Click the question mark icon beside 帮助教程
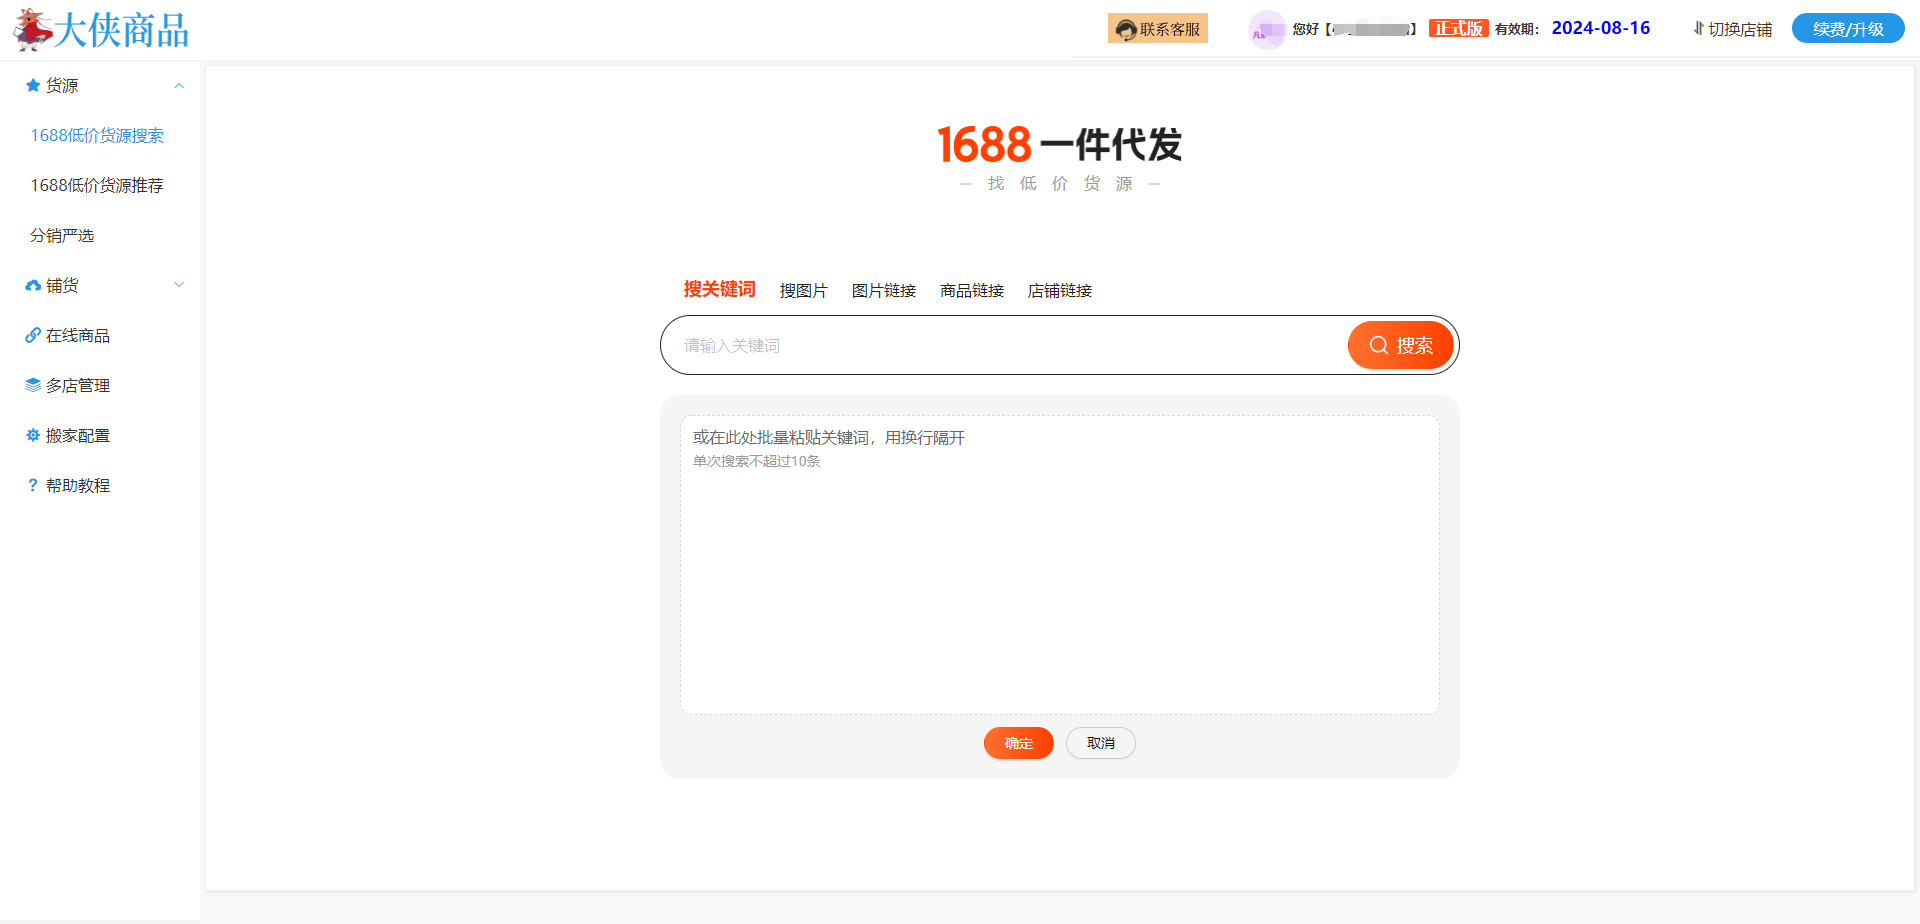This screenshot has width=1920, height=924. click(x=33, y=485)
